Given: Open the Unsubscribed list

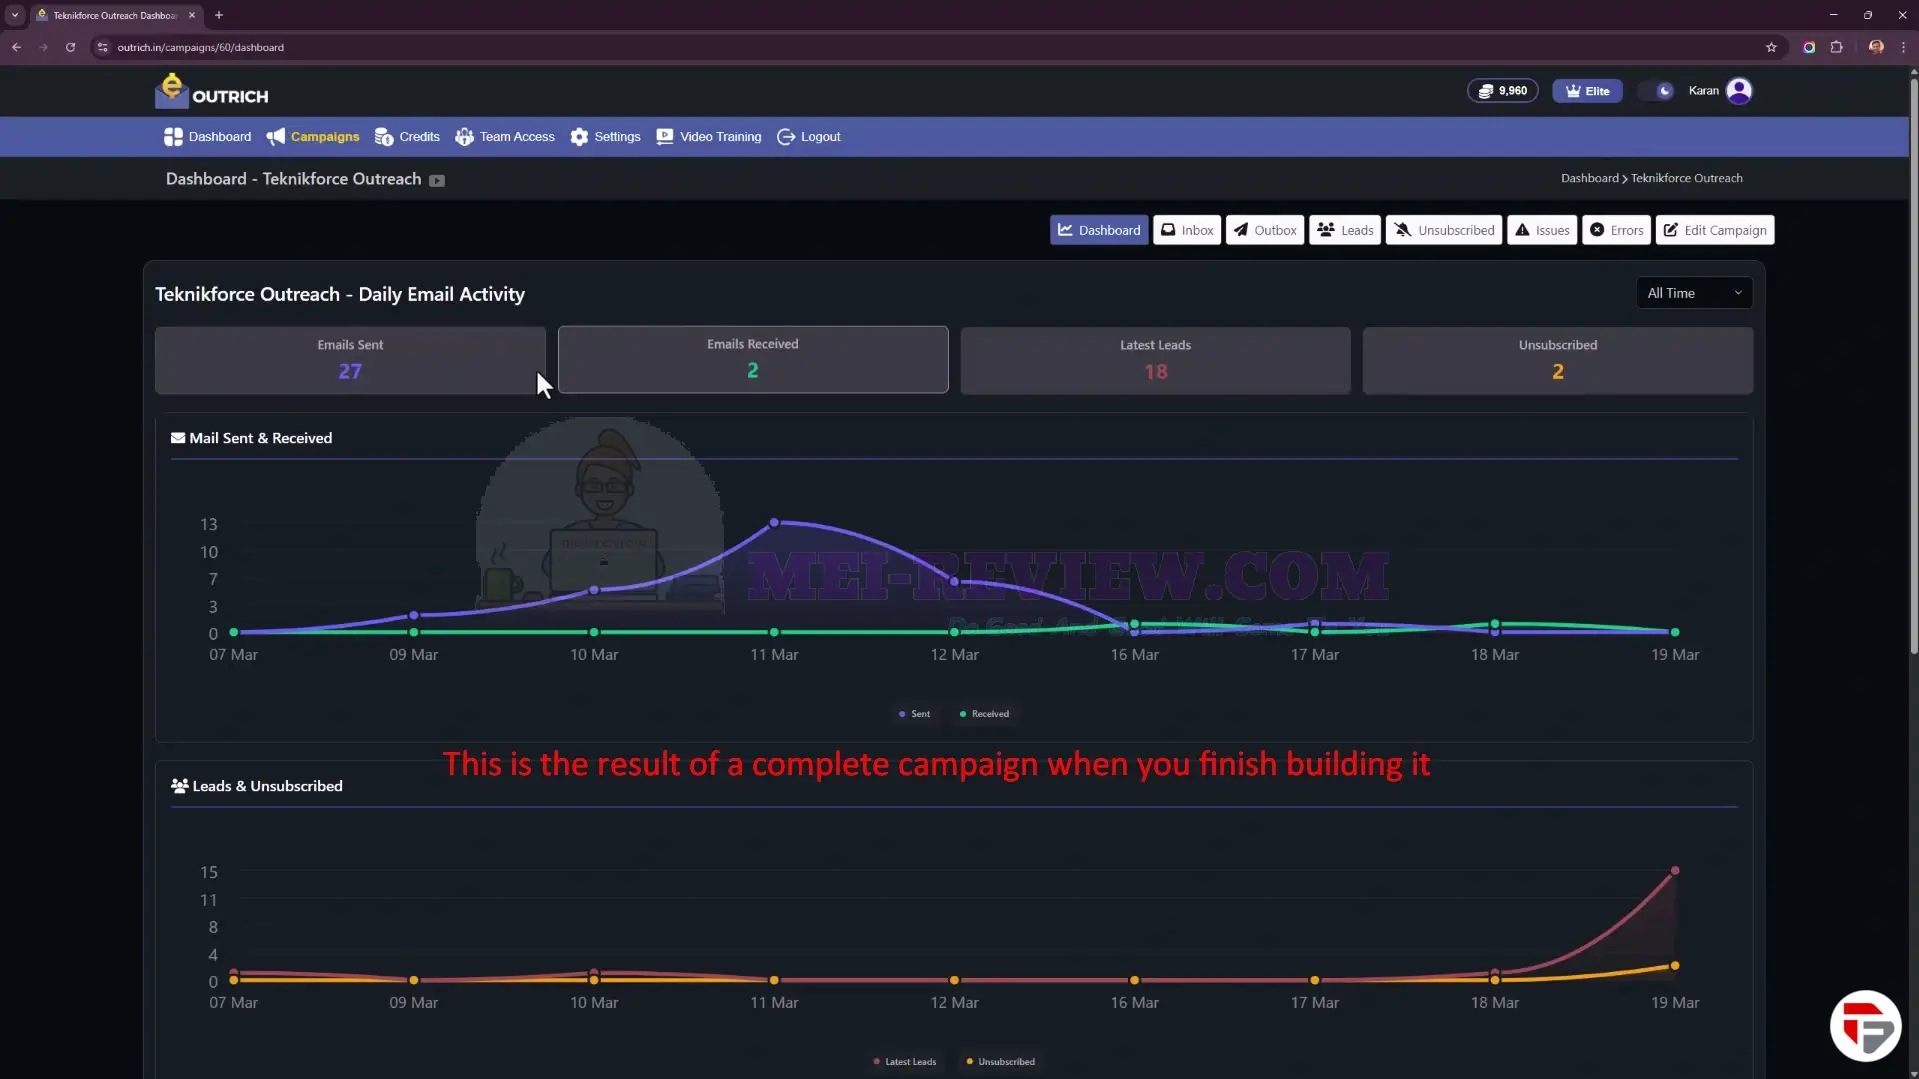Looking at the screenshot, I should pyautogui.click(x=1444, y=230).
